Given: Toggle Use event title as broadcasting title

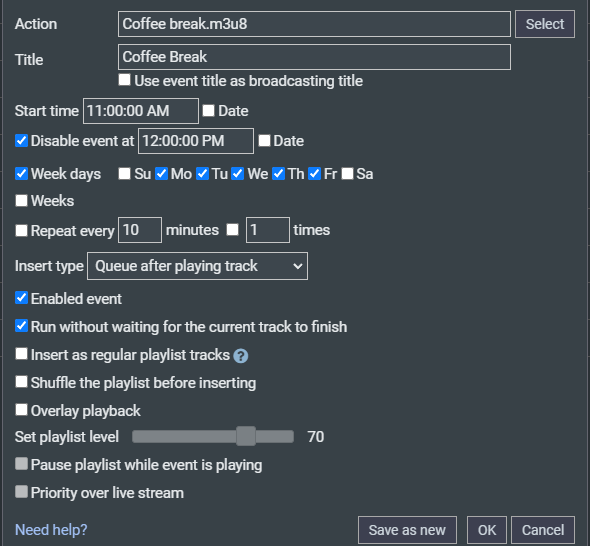Looking at the screenshot, I should tap(125, 80).
